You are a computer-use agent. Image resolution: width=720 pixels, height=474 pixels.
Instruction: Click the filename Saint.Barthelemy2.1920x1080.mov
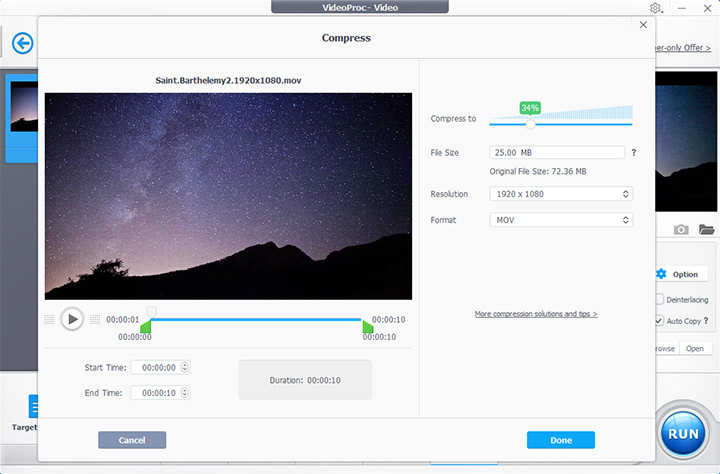click(228, 80)
